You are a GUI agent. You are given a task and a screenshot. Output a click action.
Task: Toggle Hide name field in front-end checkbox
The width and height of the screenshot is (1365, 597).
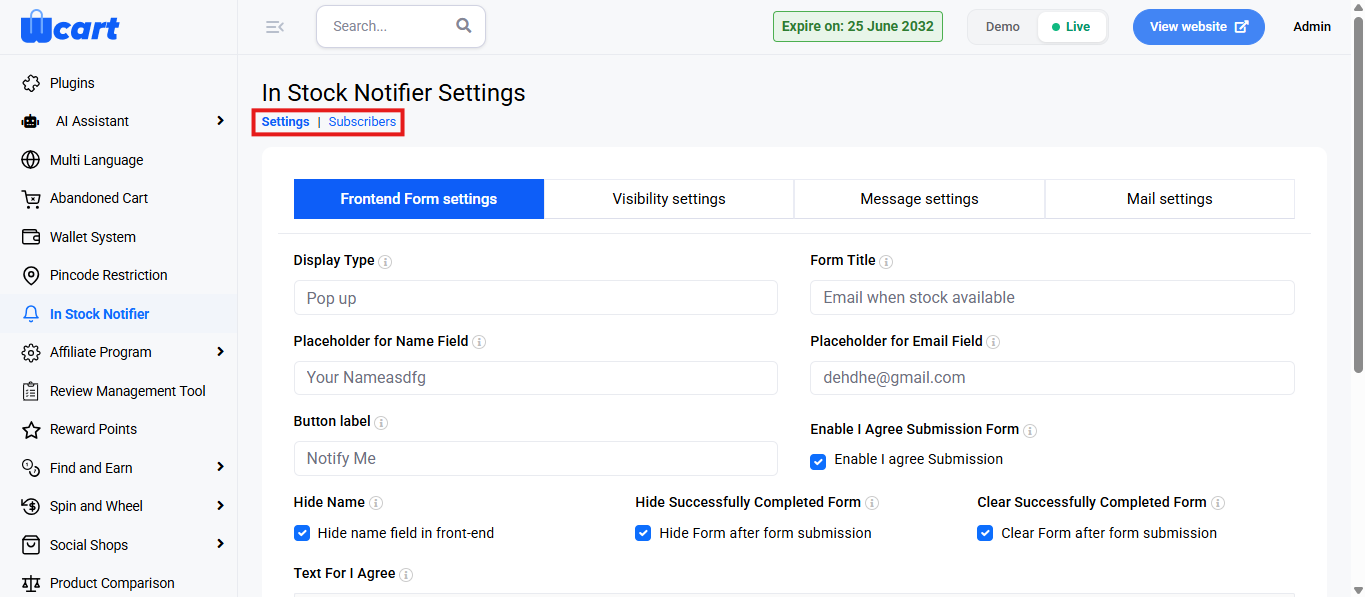pyautogui.click(x=302, y=533)
